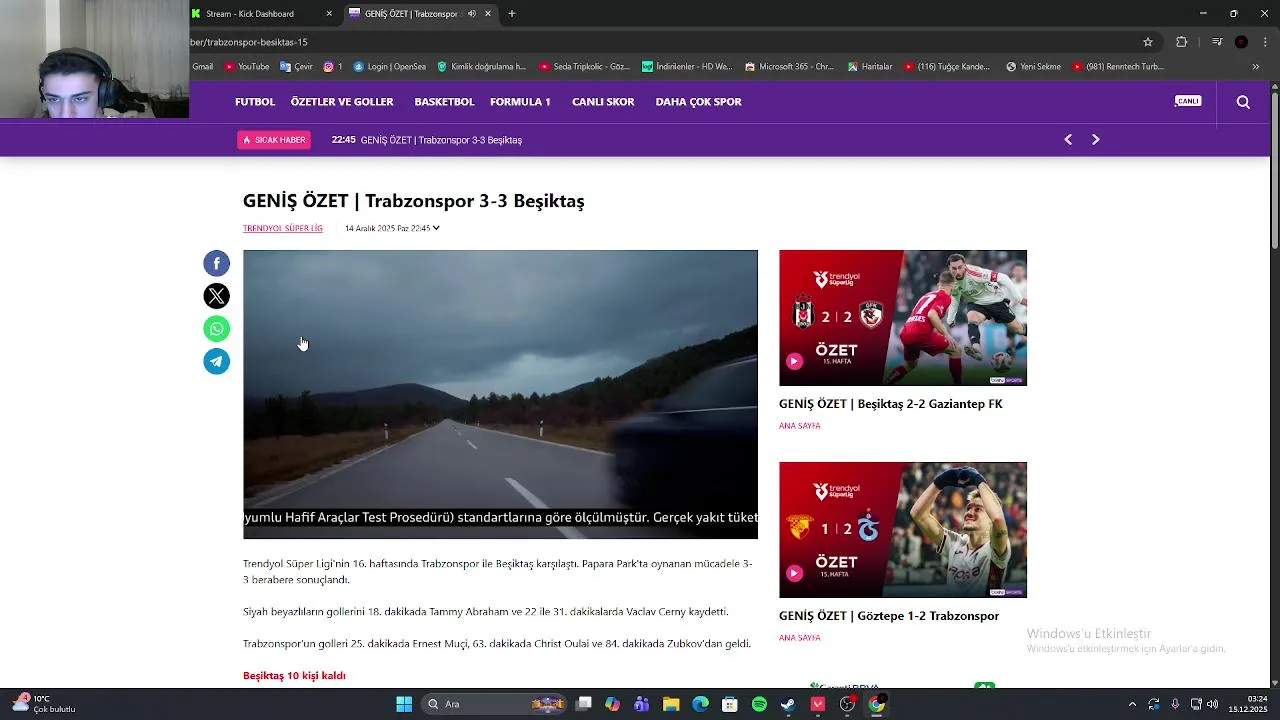Image resolution: width=1280 pixels, height=720 pixels.
Task: Open Göztepe 1-2 Trabzonspor thumbnail
Action: point(903,530)
